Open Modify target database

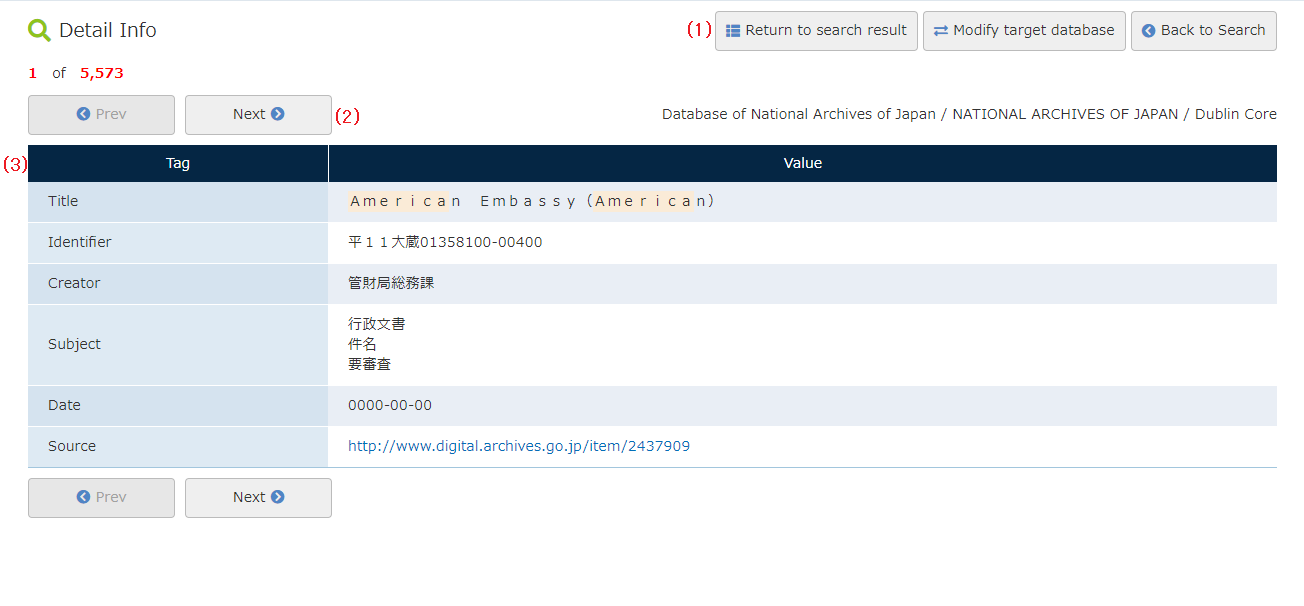[1024, 31]
